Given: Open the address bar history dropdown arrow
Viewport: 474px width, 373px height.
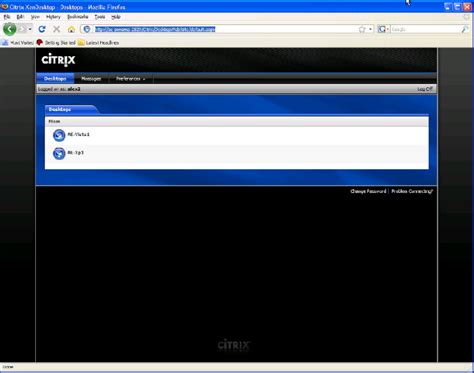Looking at the screenshot, I should (x=370, y=30).
